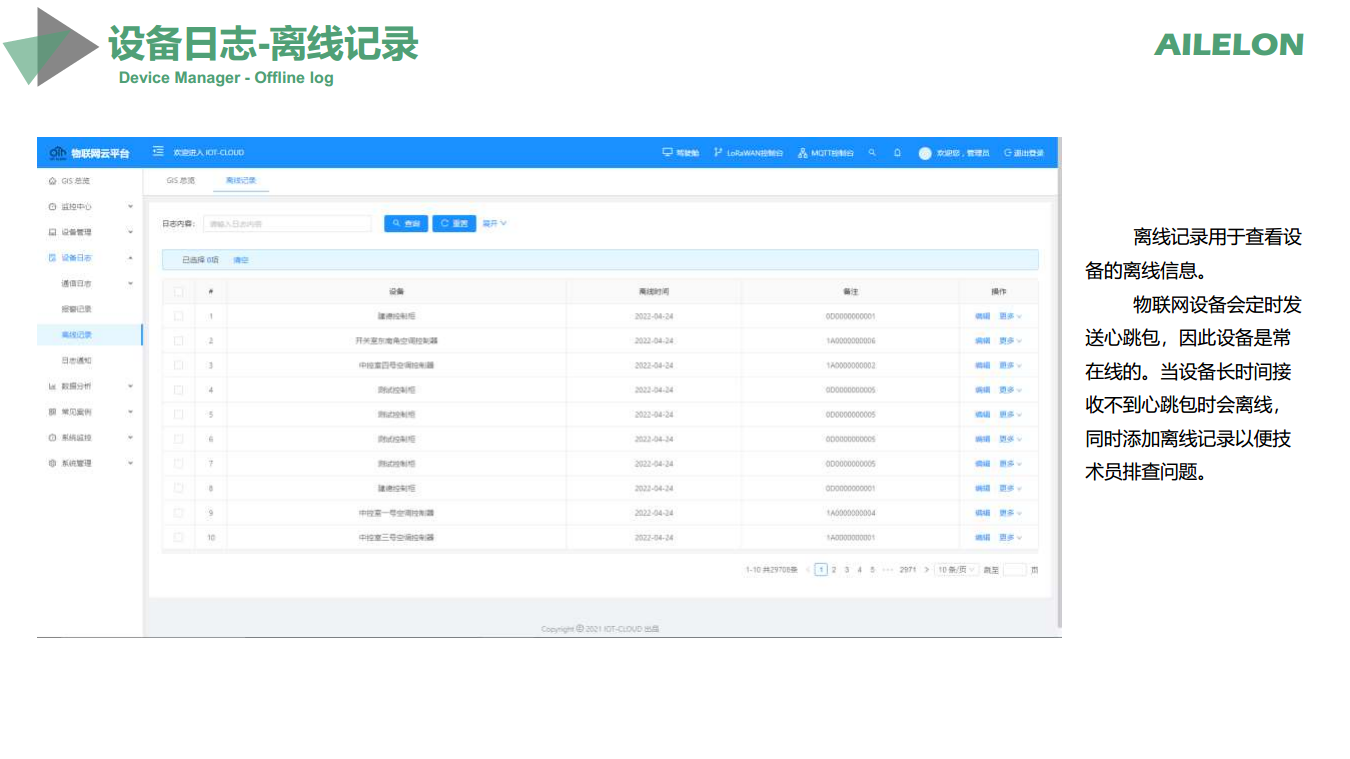Click remark cell 1A0000000002
Viewport: 1350px width, 759px height.
[851, 366]
